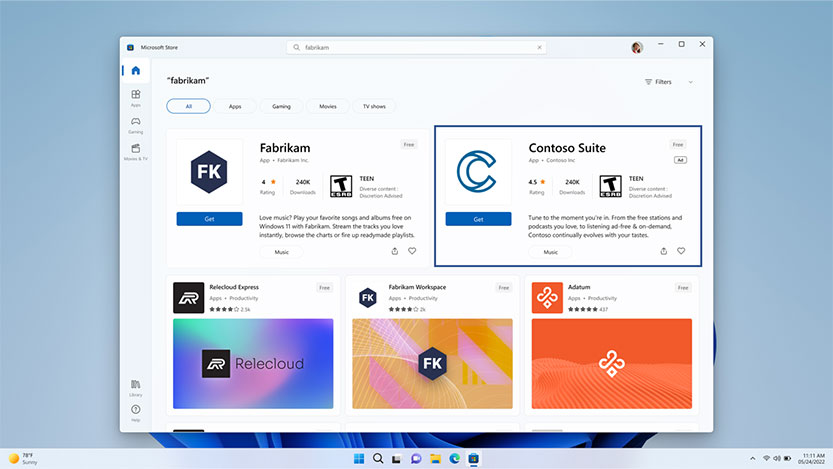This screenshot has width=833, height=469.
Task: Expand the Filters dropdown
Action: pyautogui.click(x=668, y=82)
